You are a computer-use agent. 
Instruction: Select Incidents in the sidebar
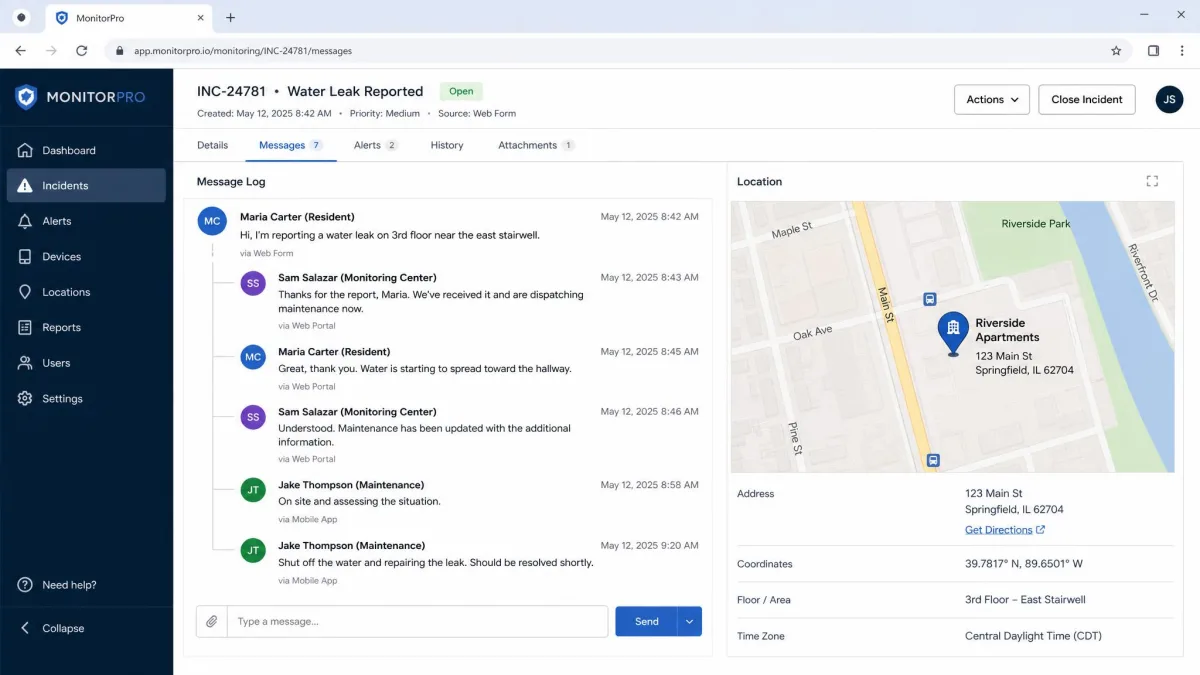pyautogui.click(x=86, y=186)
